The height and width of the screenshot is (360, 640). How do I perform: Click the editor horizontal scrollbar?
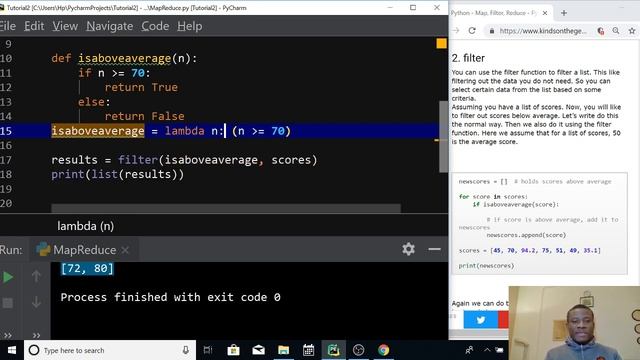tap(226, 208)
